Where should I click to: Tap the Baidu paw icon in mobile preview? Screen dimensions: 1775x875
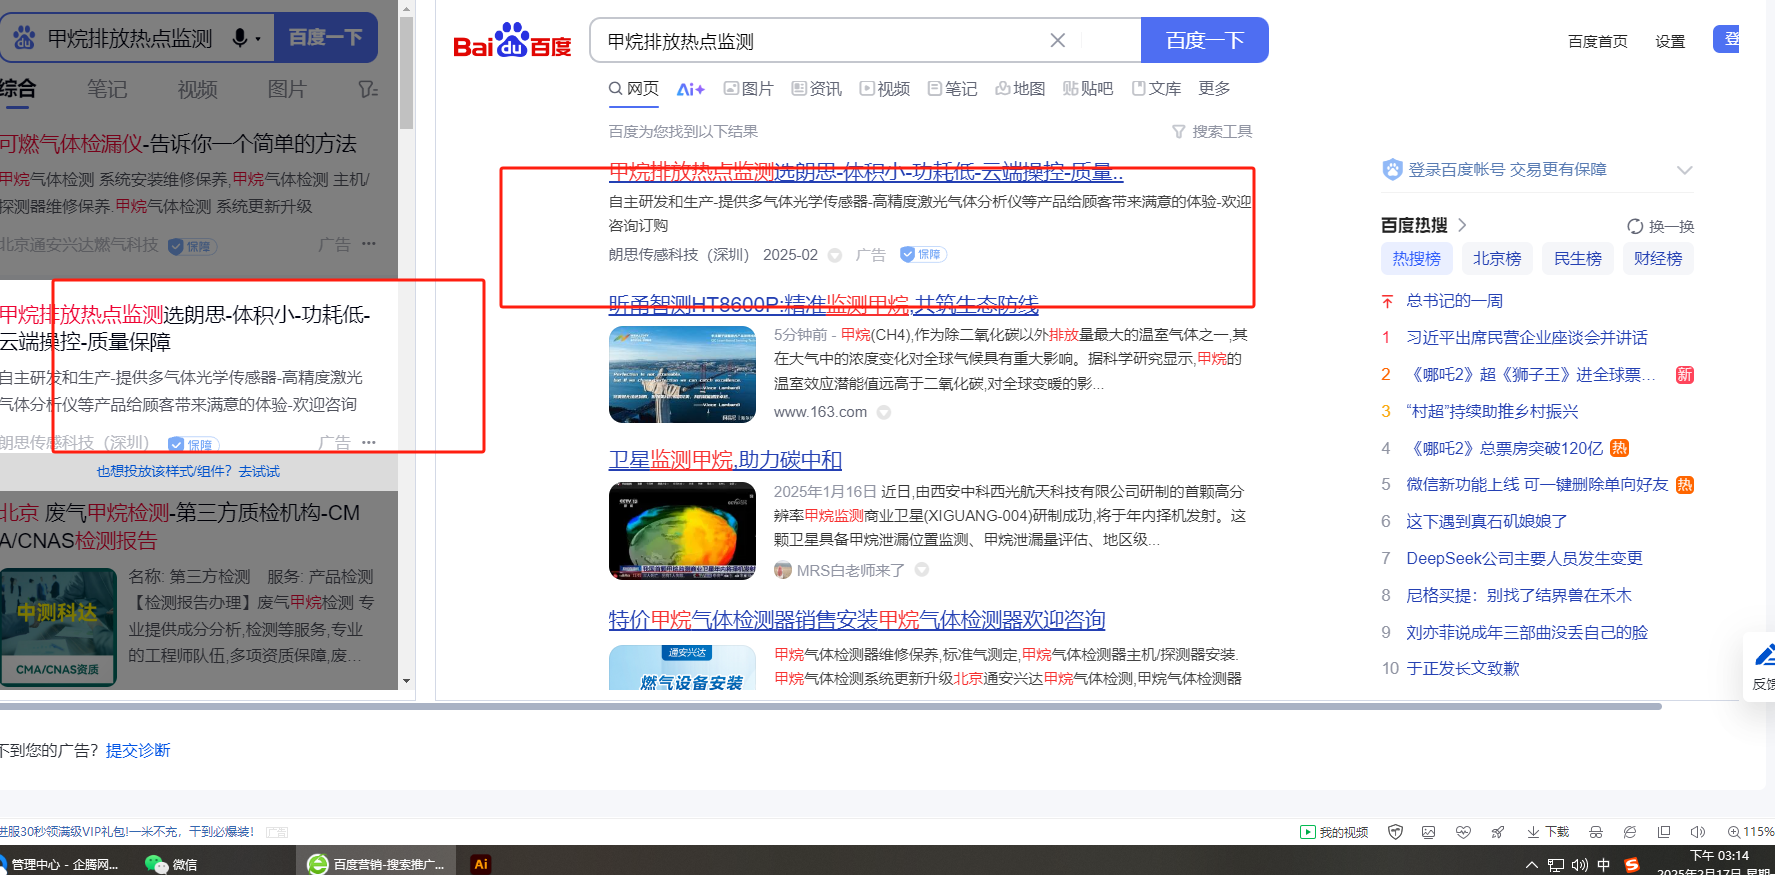[x=25, y=38]
